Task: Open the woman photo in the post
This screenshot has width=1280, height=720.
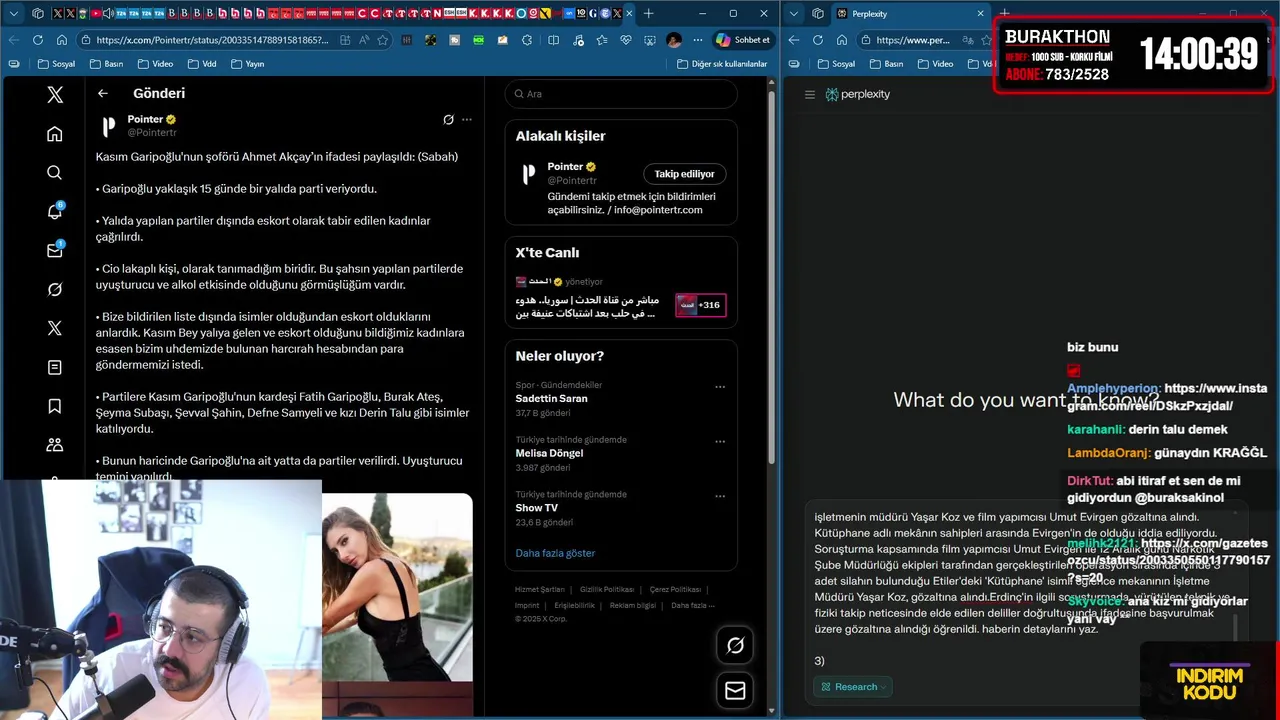Action: pyautogui.click(x=397, y=587)
